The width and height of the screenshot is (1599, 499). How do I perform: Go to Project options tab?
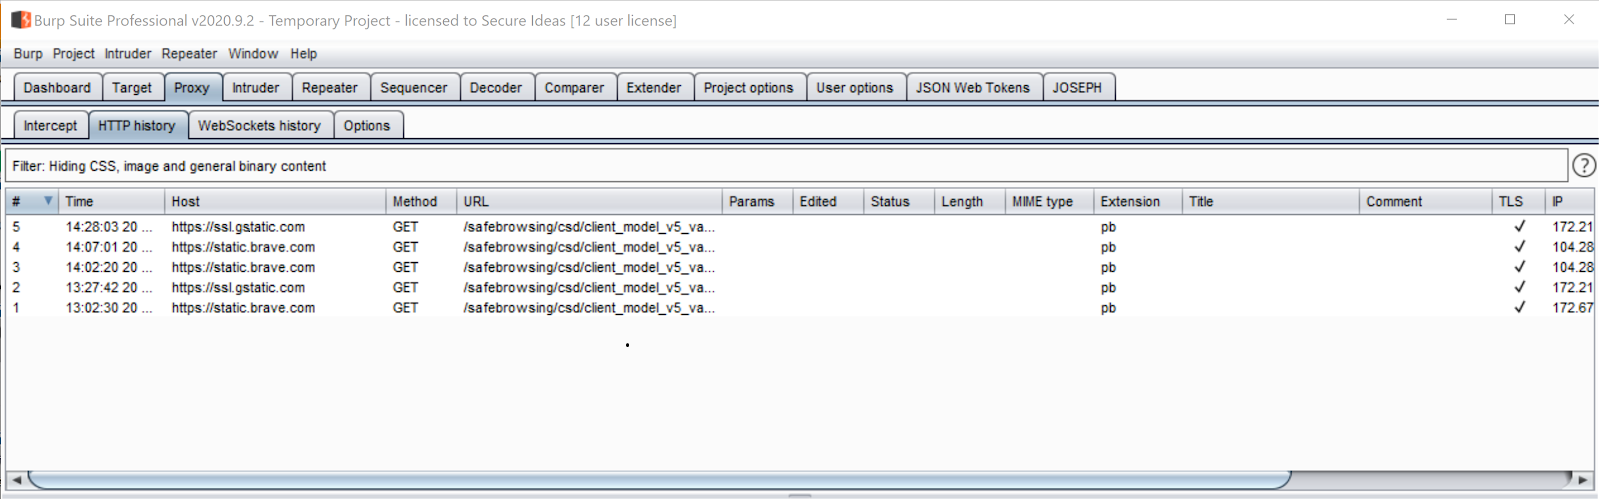coord(748,88)
